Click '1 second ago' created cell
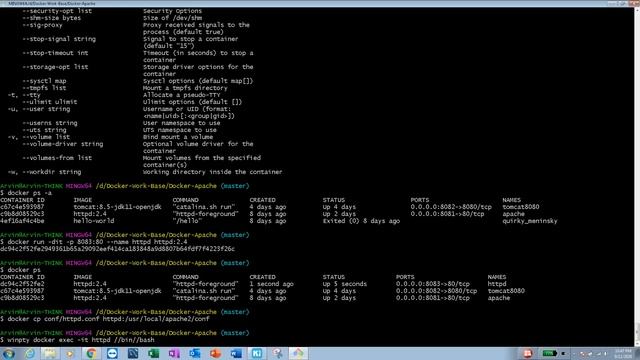The height and width of the screenshot is (360, 640). click(271, 284)
